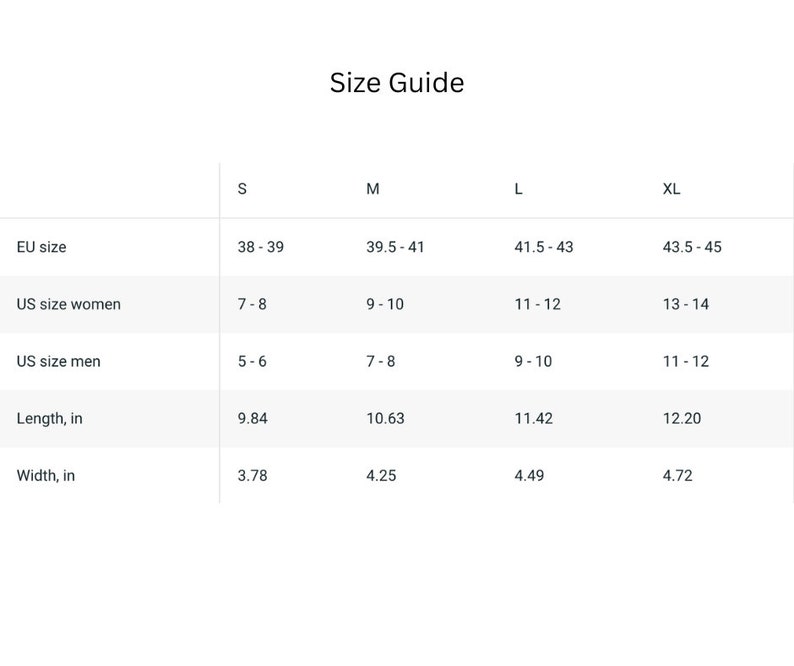
Task: Click the Length, in row label
Action: point(50,418)
